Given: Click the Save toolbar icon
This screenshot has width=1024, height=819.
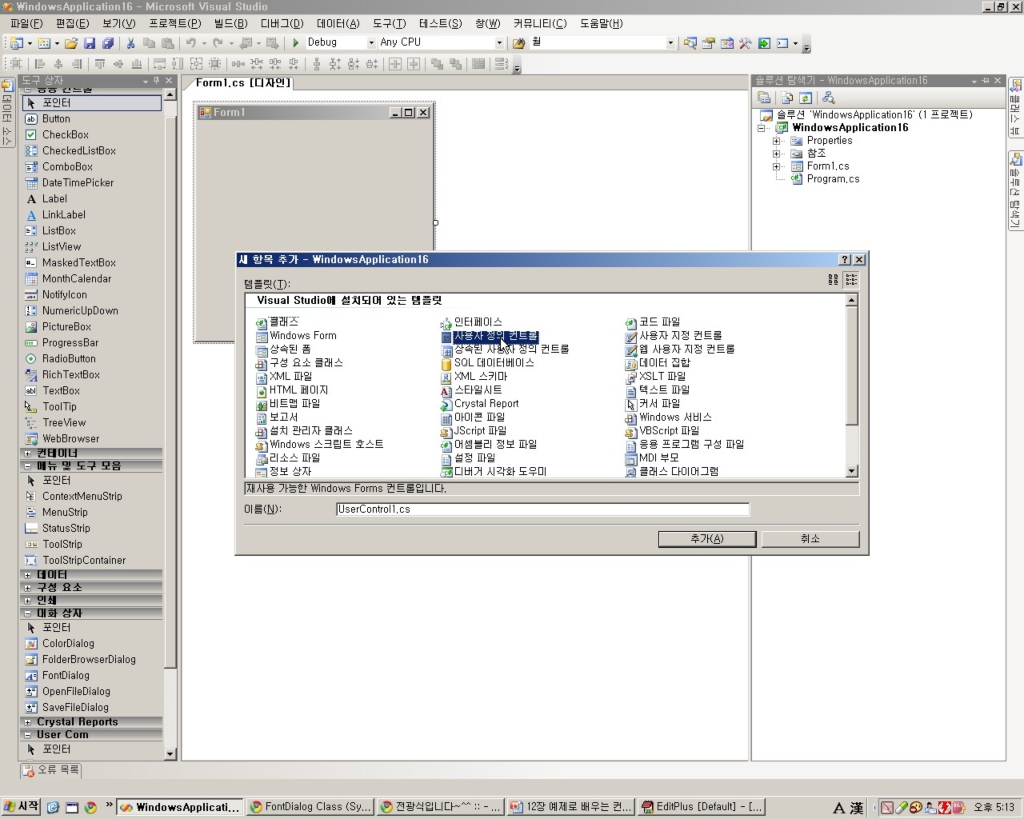Looking at the screenshot, I should [x=89, y=43].
